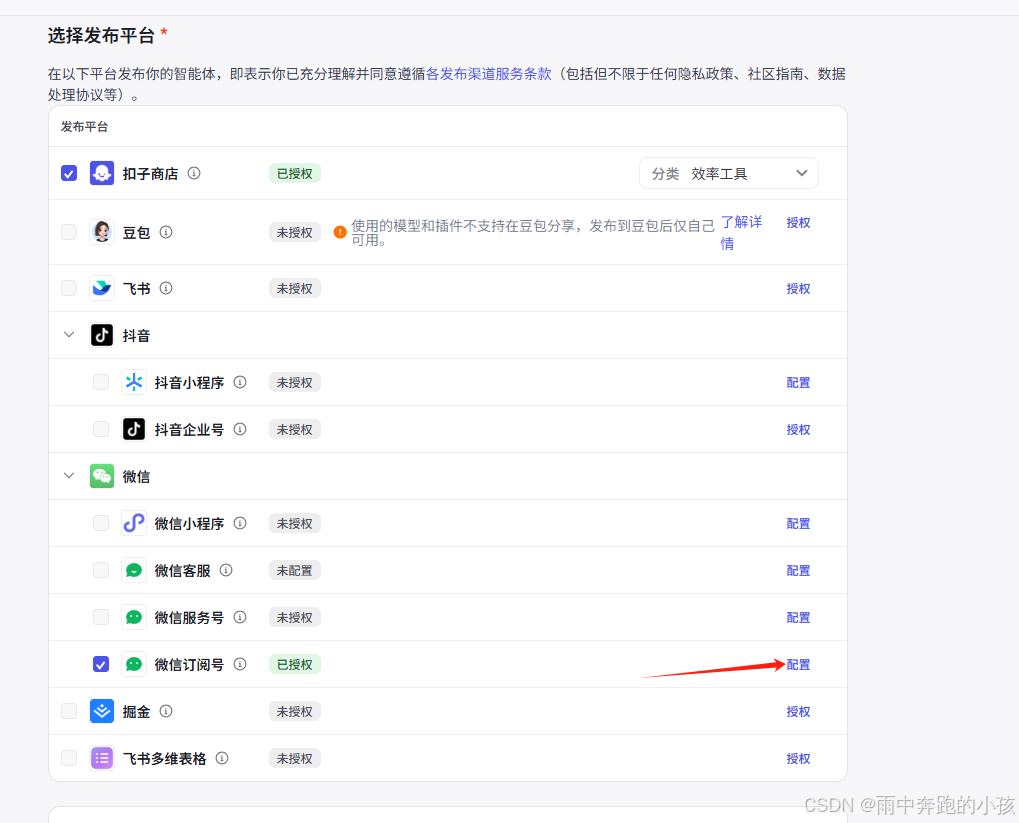Viewport: 1019px width, 823px height.
Task: Tick the 掘金 checkbox
Action: (69, 711)
